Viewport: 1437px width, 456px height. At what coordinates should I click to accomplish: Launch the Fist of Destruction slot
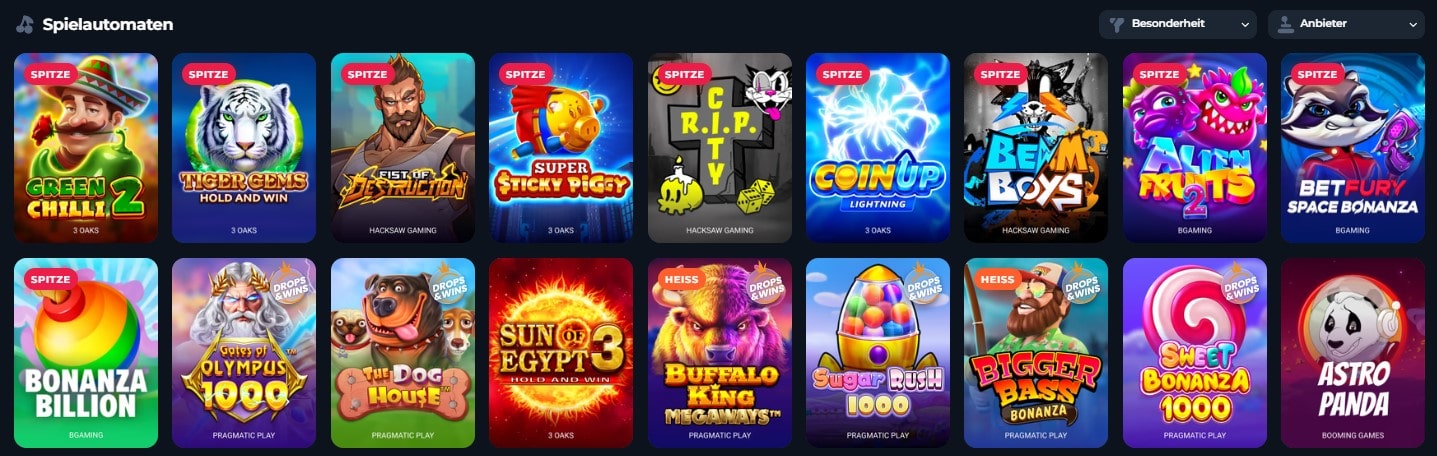(403, 148)
